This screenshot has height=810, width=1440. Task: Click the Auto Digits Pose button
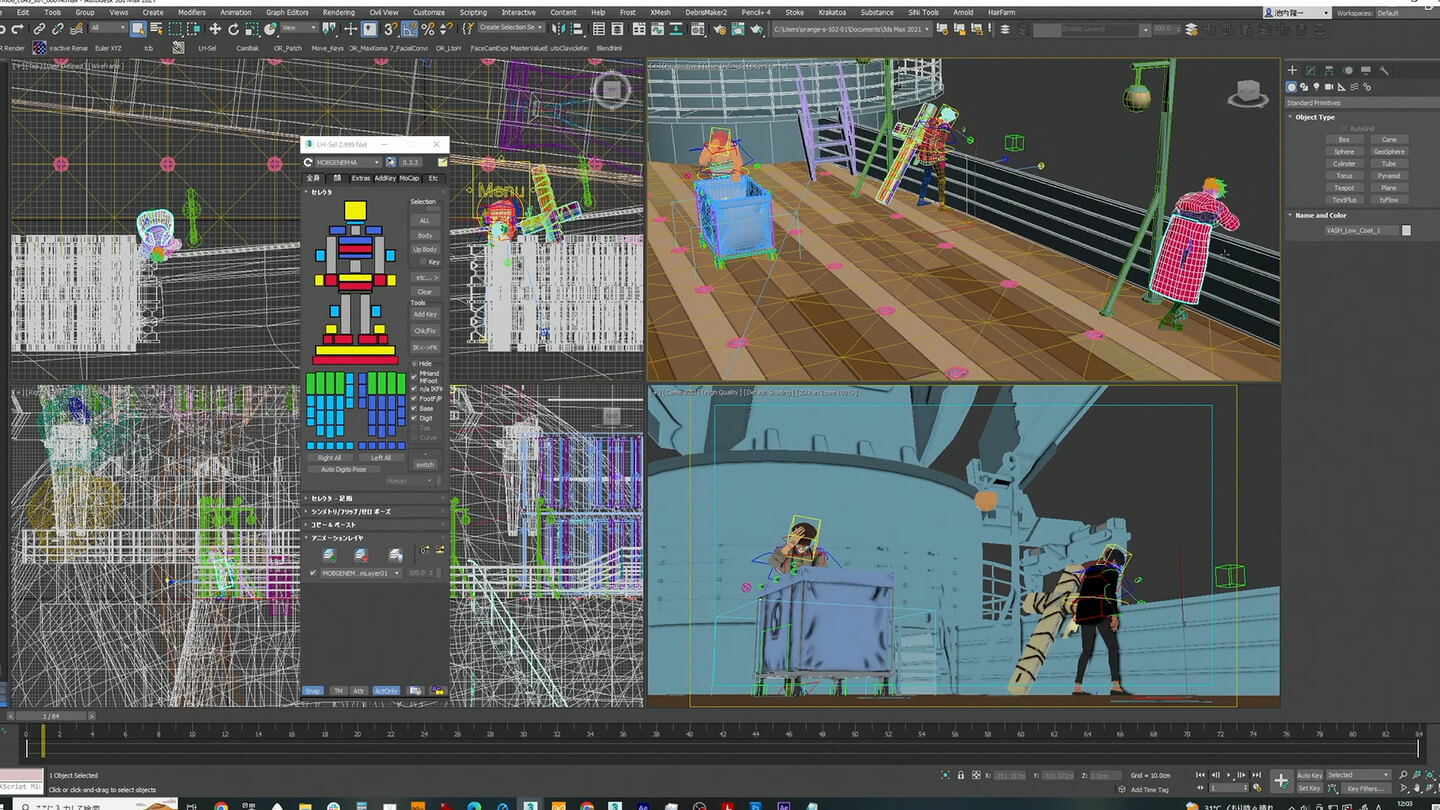(343, 469)
